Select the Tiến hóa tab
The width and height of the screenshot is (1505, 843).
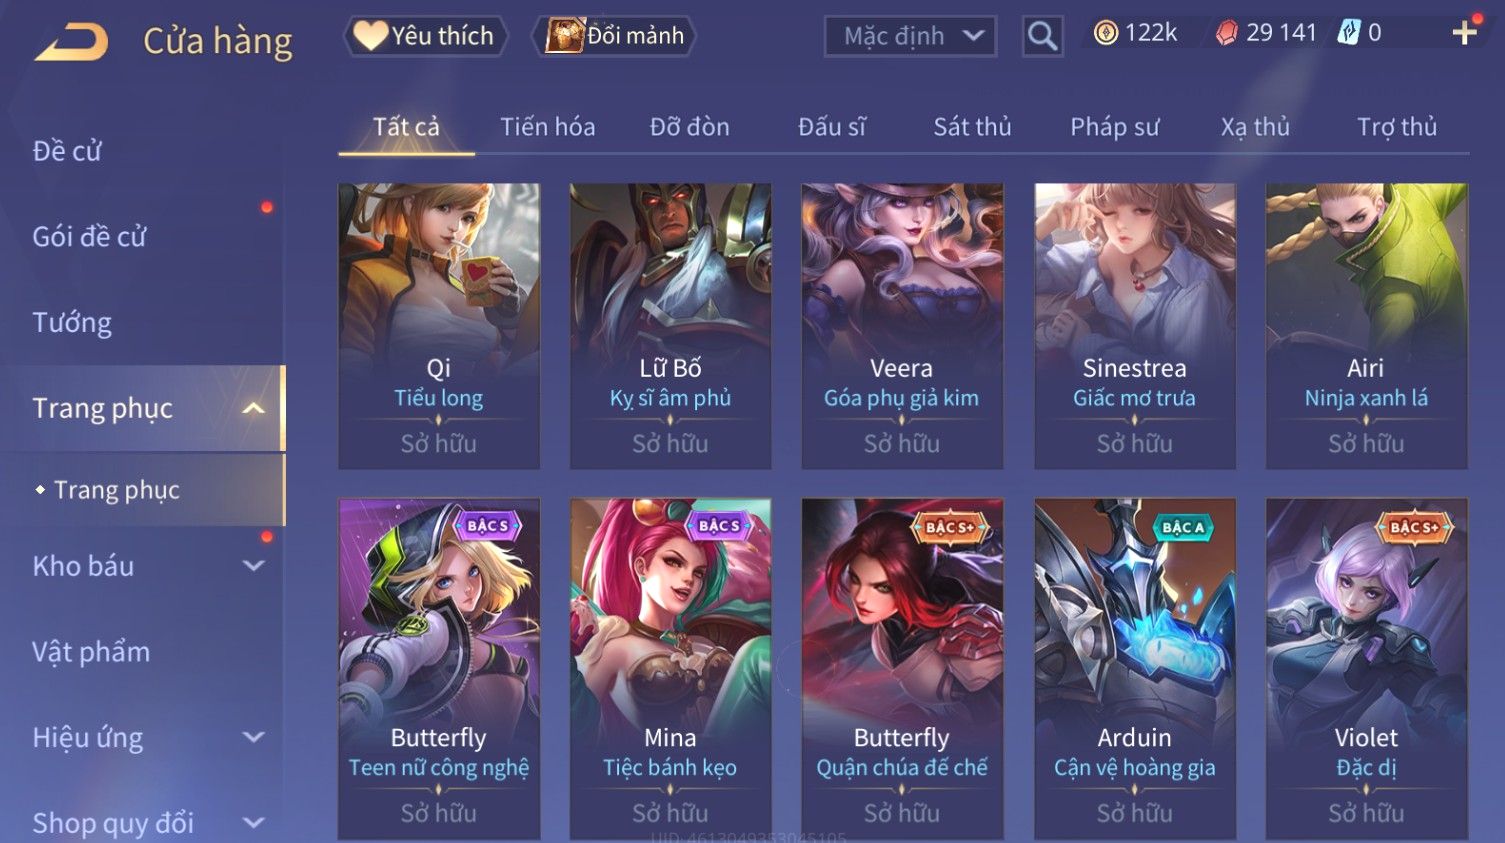(x=547, y=127)
